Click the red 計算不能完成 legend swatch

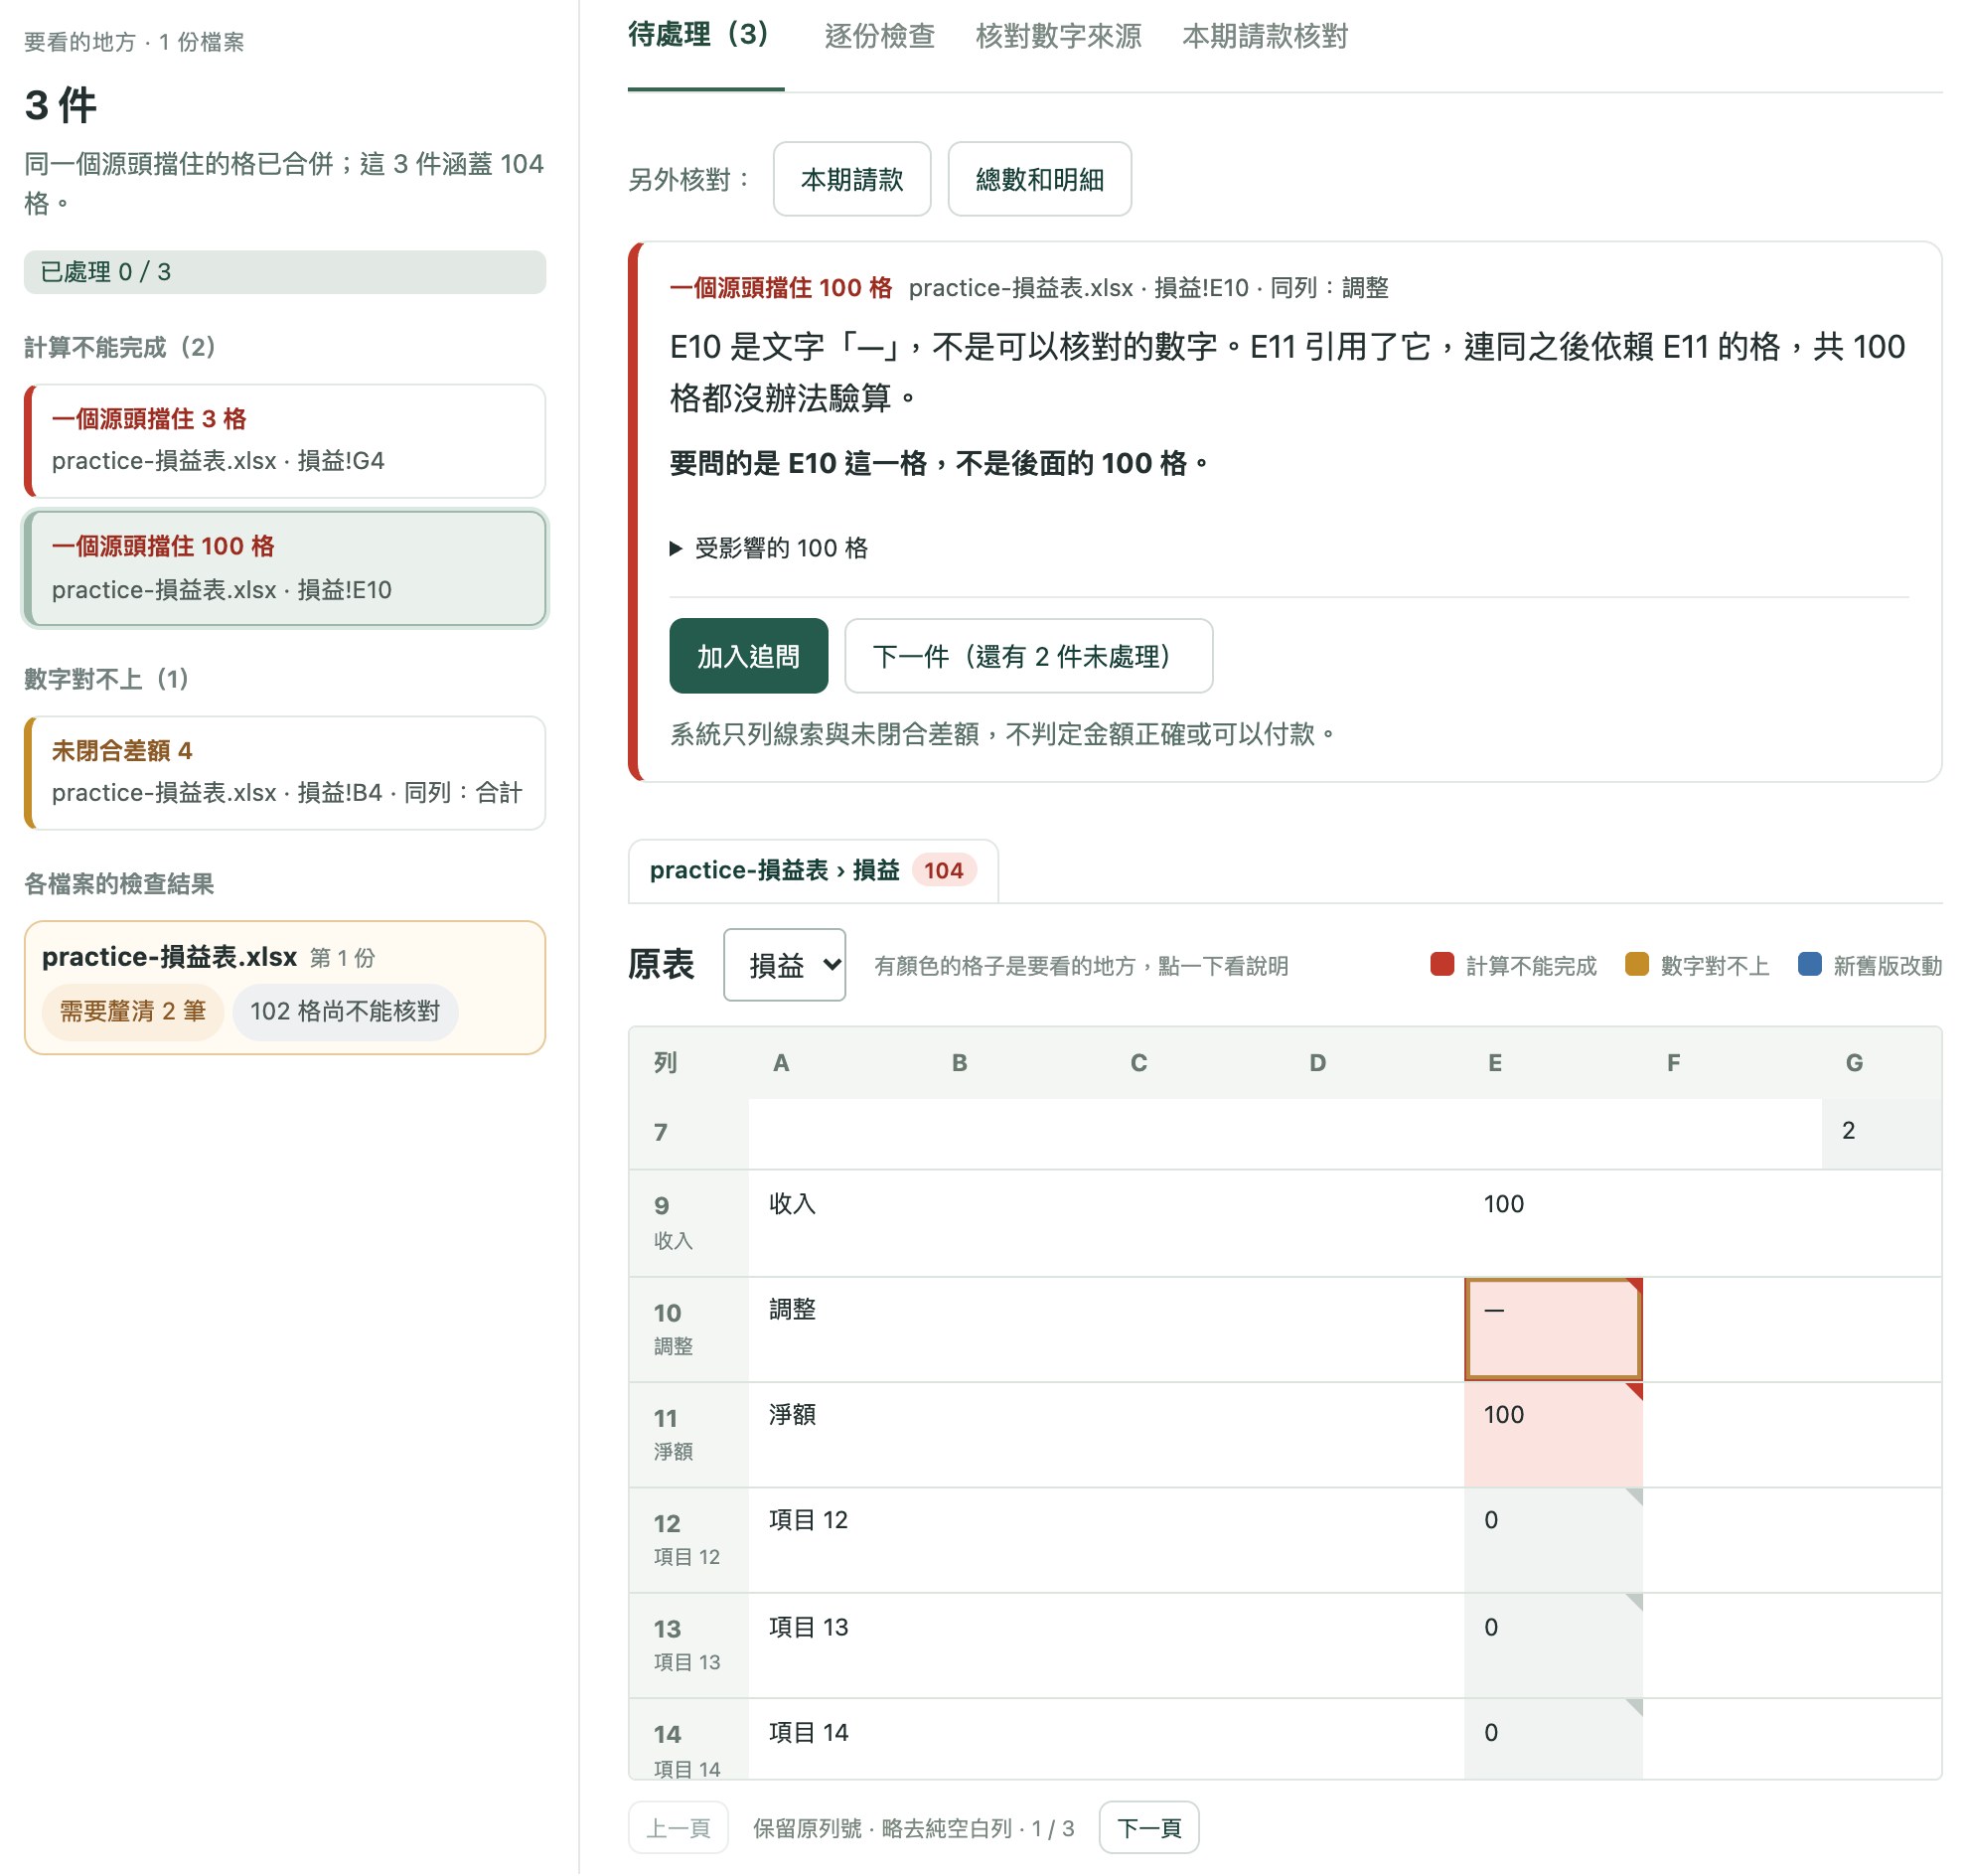1442,965
